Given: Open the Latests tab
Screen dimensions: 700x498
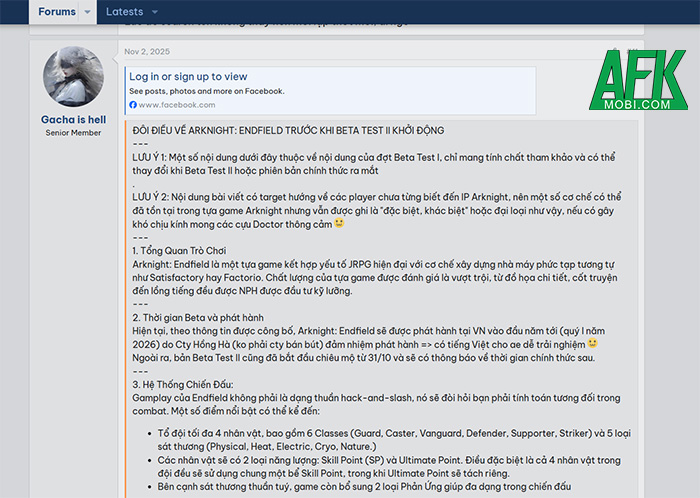Looking at the screenshot, I should click(124, 12).
